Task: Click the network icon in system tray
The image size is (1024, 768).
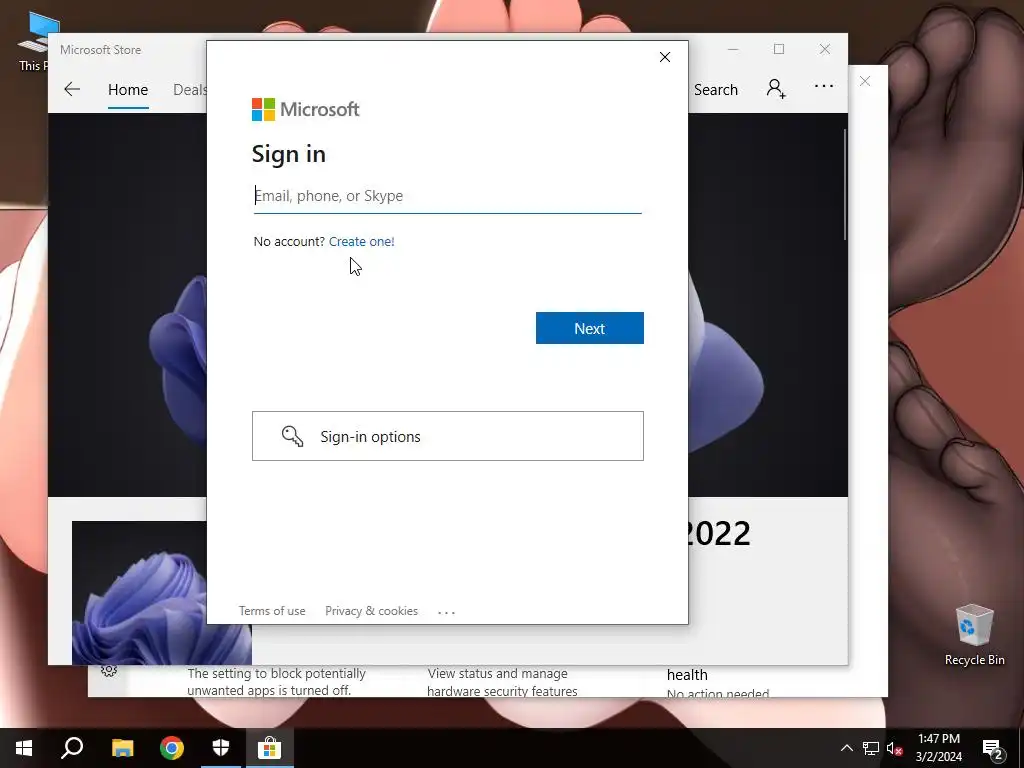Action: (871, 748)
